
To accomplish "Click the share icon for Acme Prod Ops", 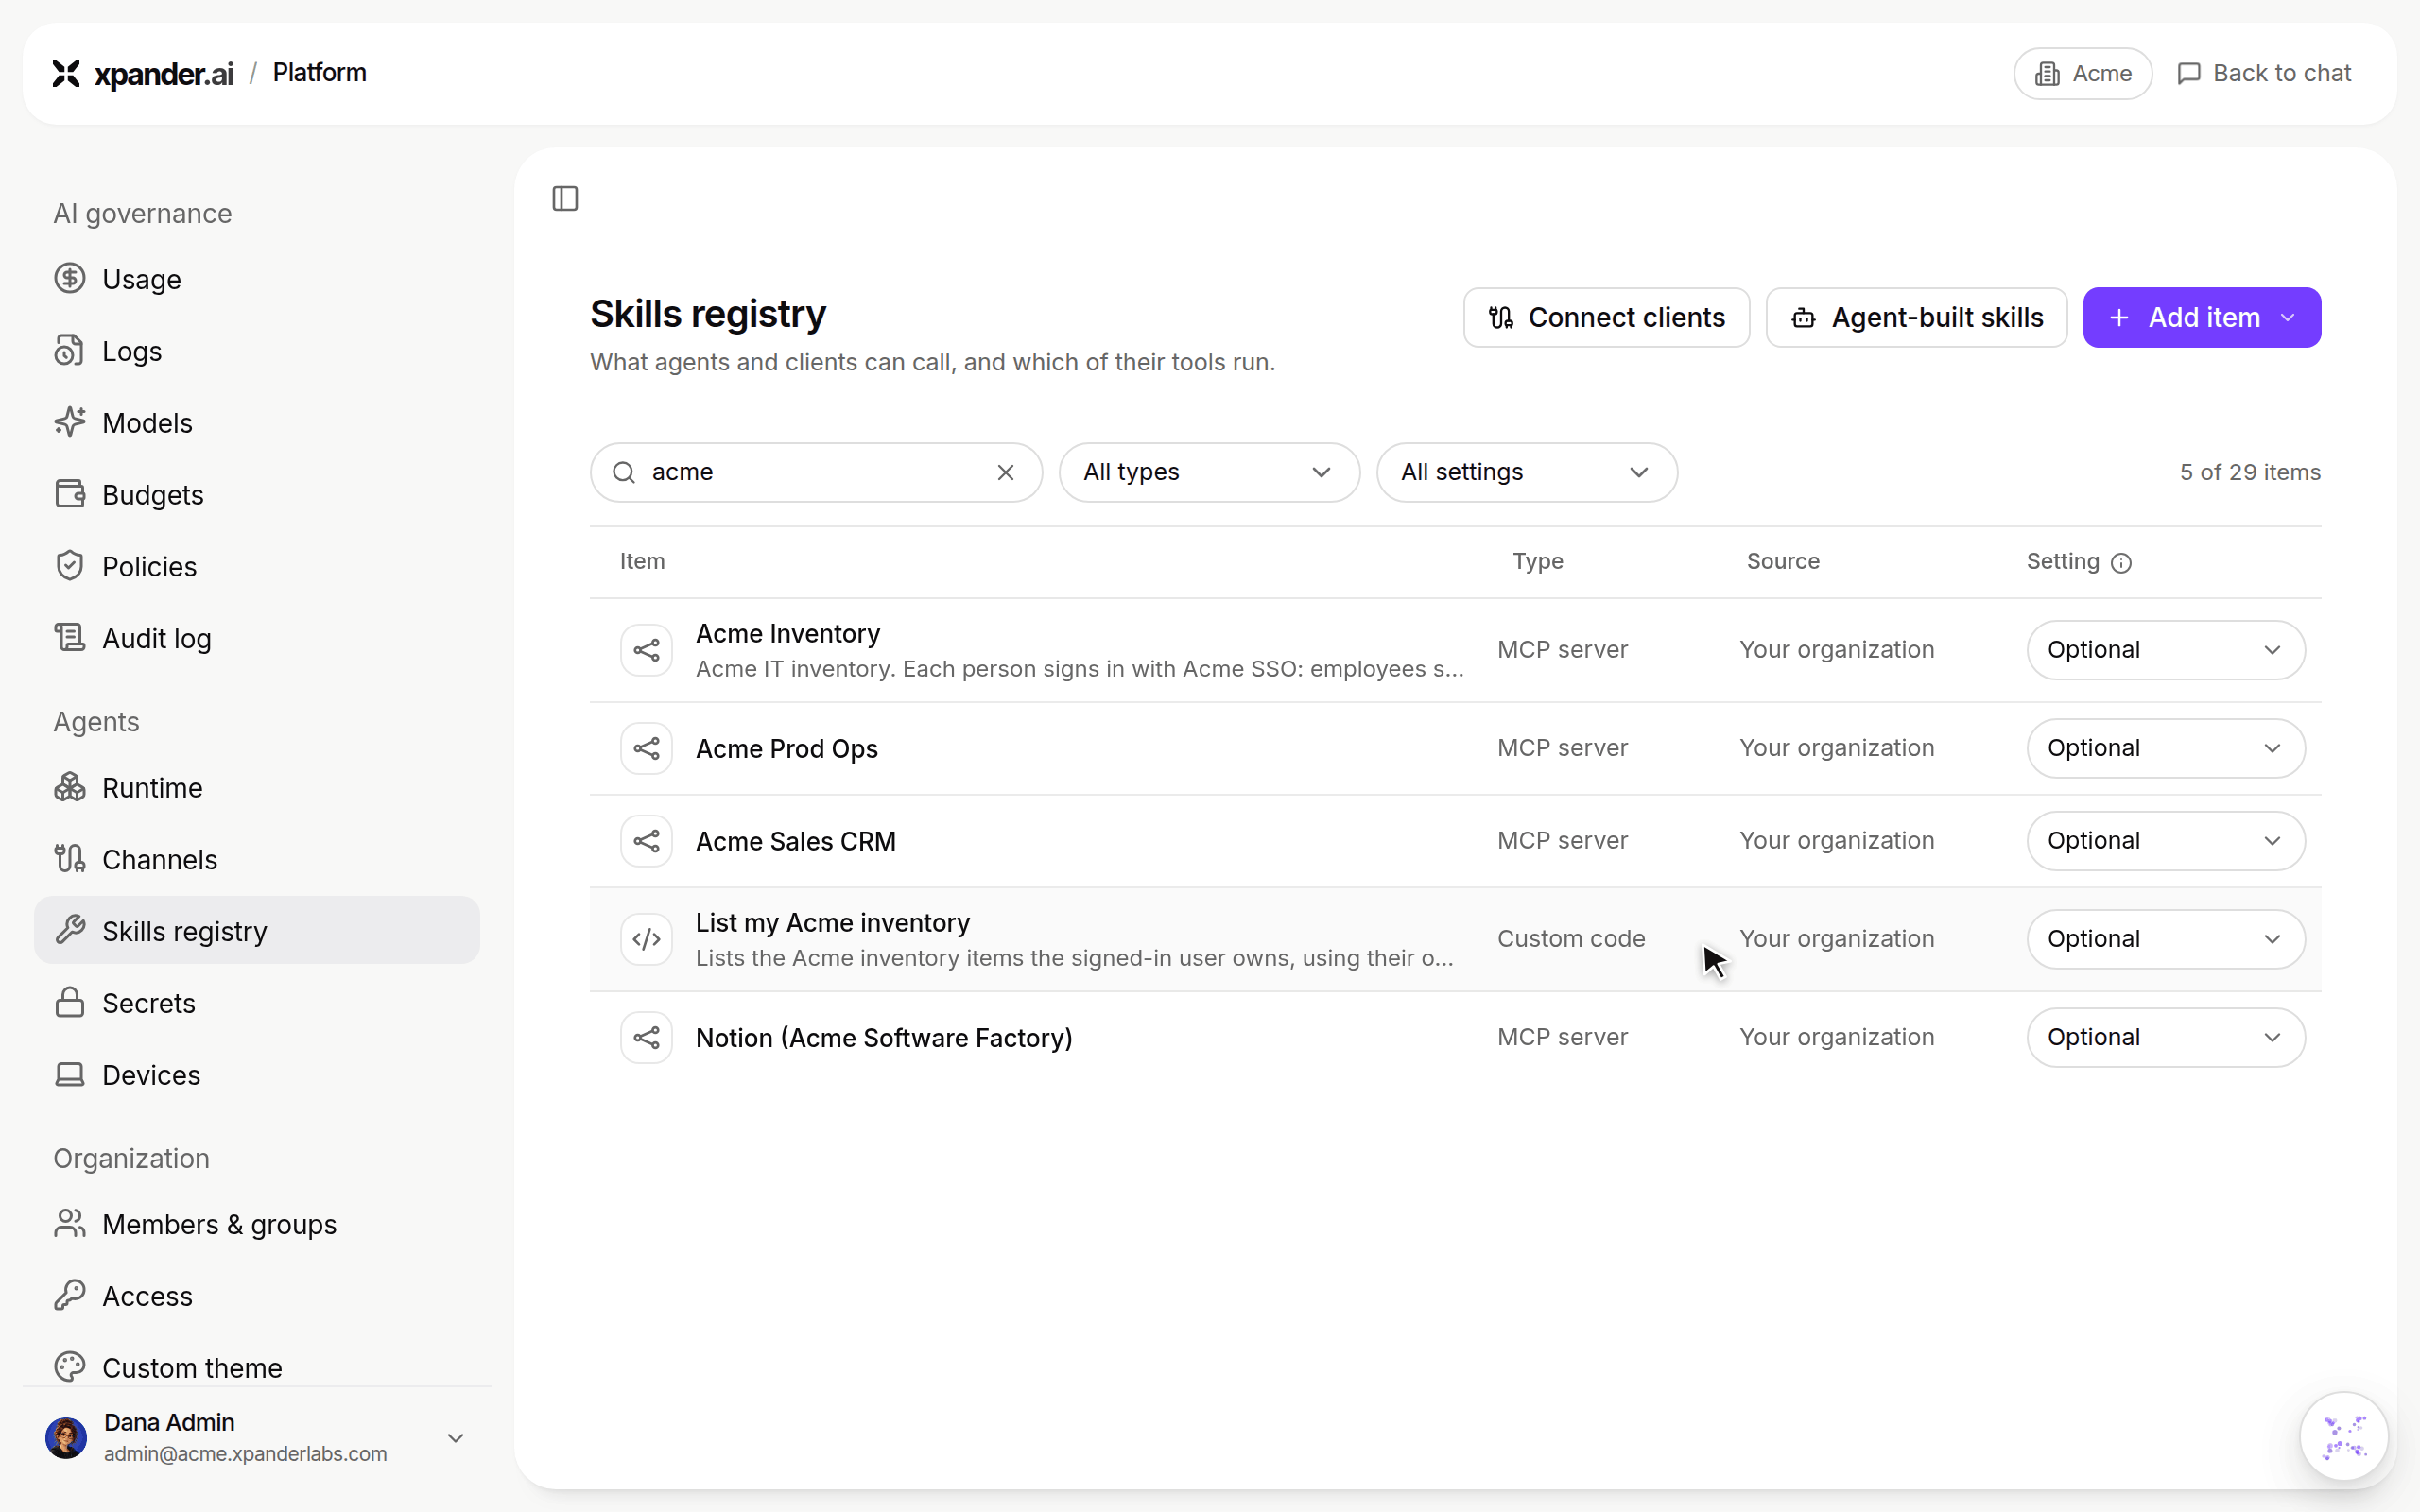I will (647, 748).
